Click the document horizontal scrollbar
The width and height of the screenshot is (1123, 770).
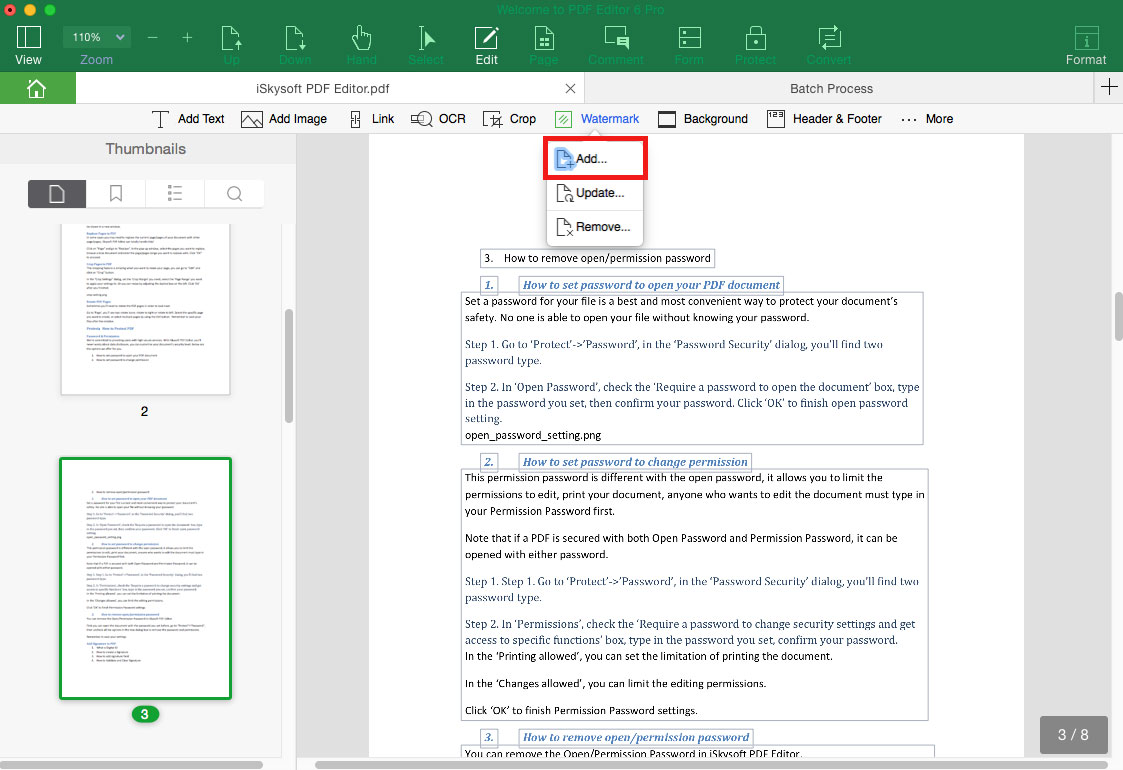click(x=713, y=765)
